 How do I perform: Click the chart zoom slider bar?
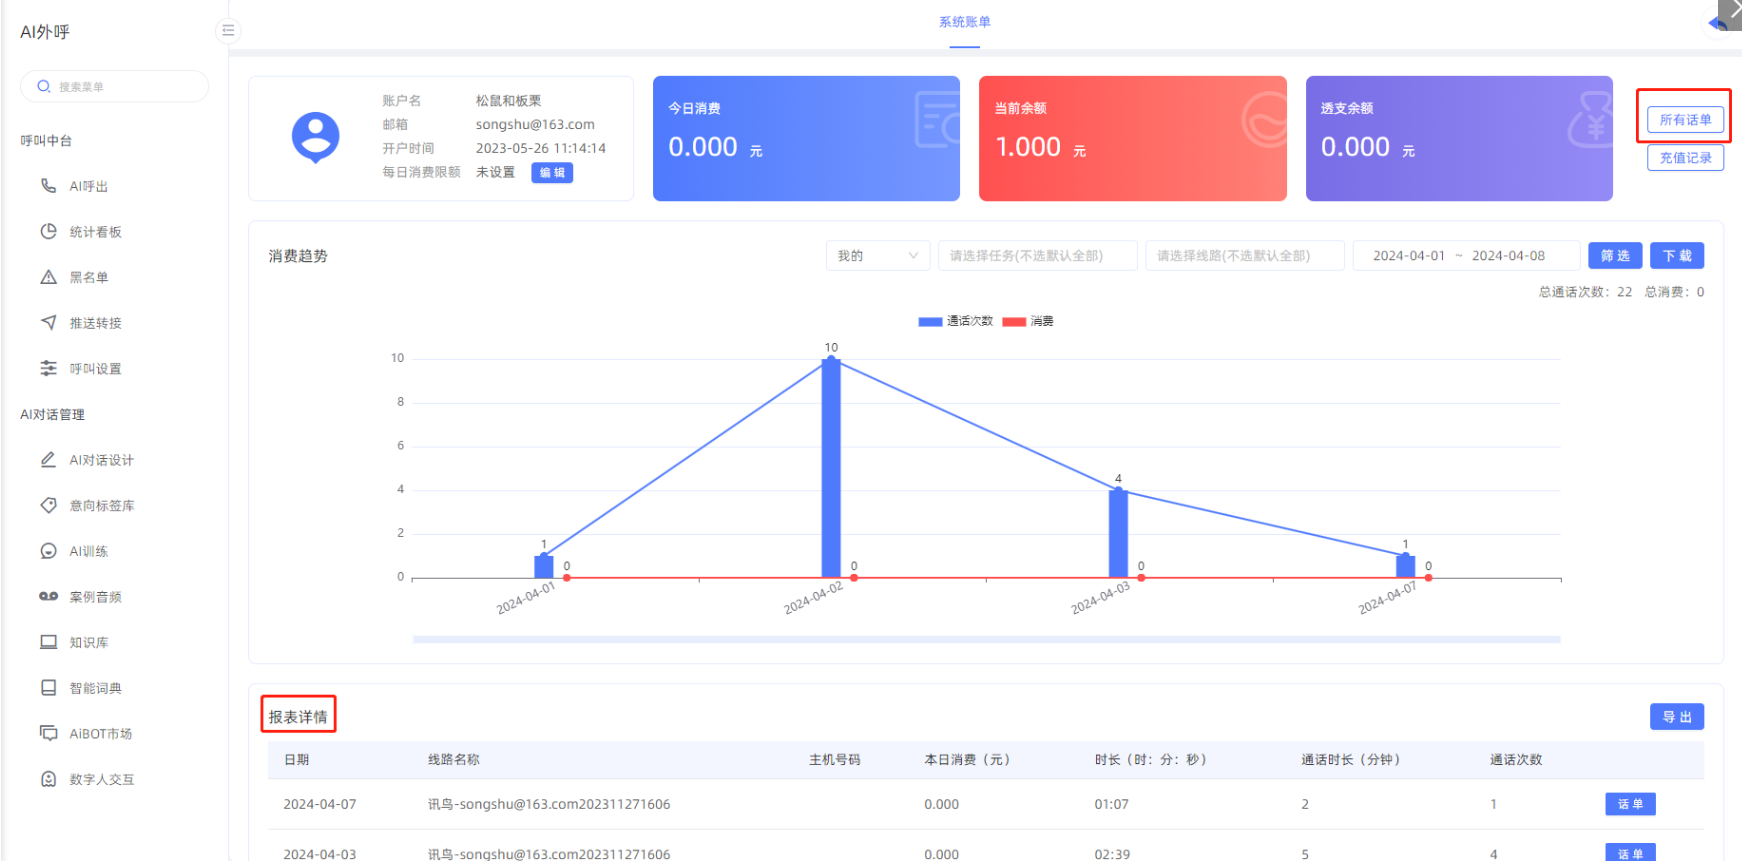[986, 639]
